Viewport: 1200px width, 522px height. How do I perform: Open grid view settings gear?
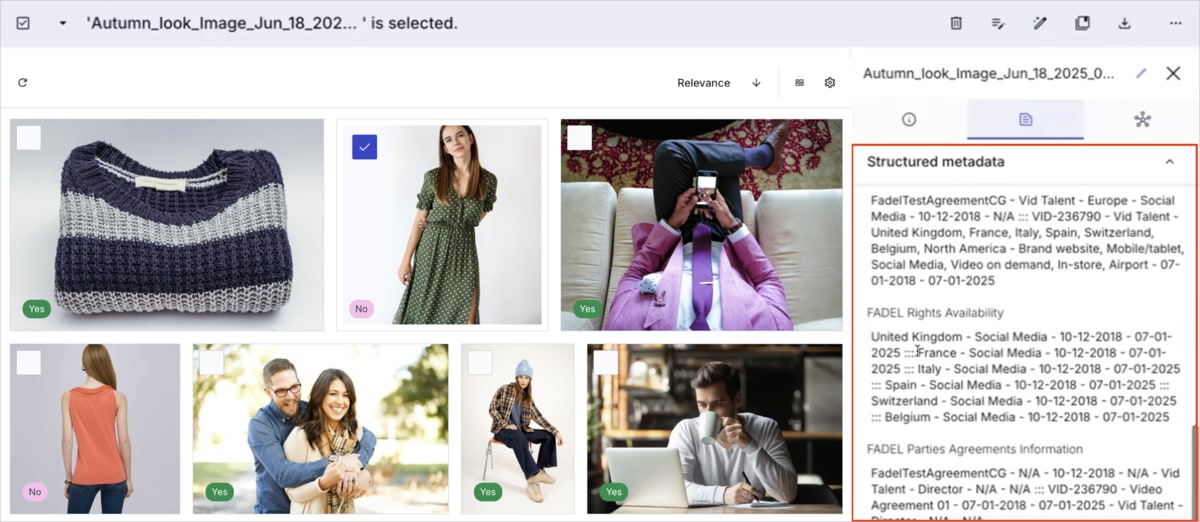pos(829,83)
